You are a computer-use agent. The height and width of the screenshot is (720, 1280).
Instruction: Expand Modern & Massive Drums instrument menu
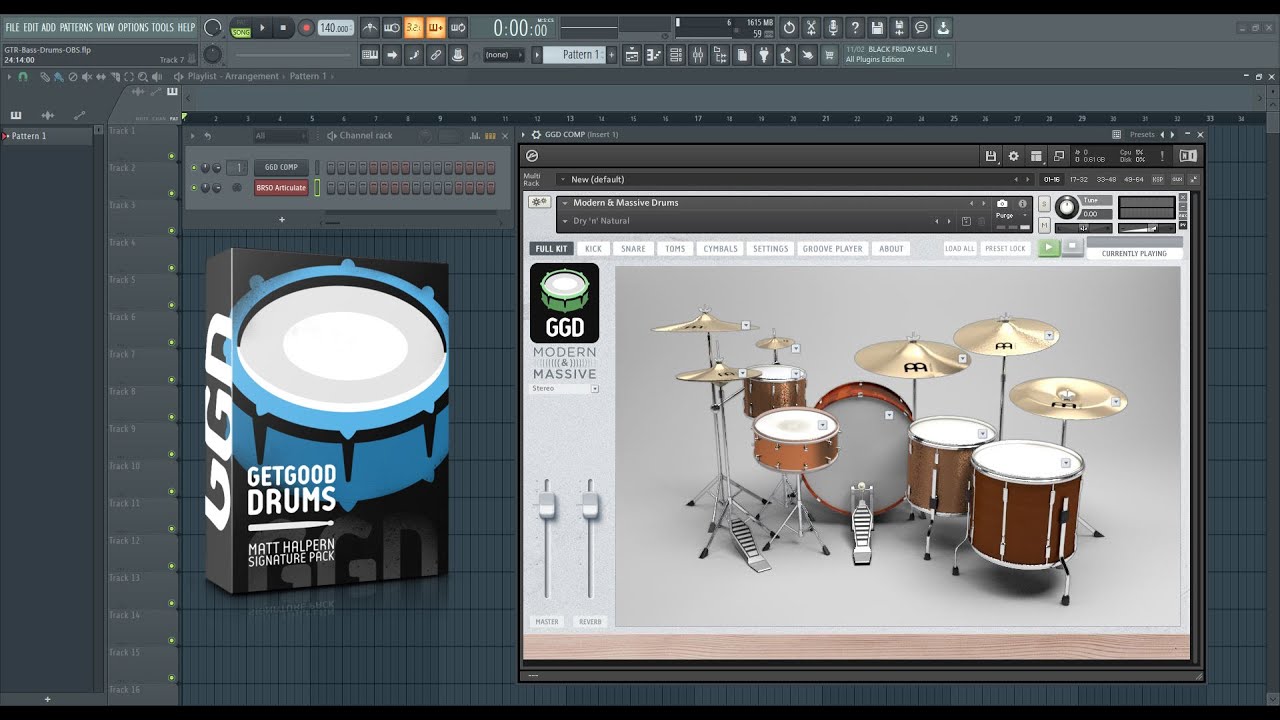[x=565, y=203]
